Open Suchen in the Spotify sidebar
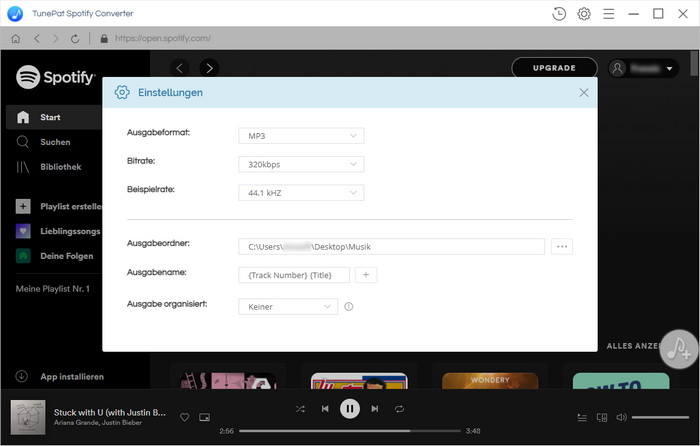700x446 pixels. pyautogui.click(x=43, y=142)
